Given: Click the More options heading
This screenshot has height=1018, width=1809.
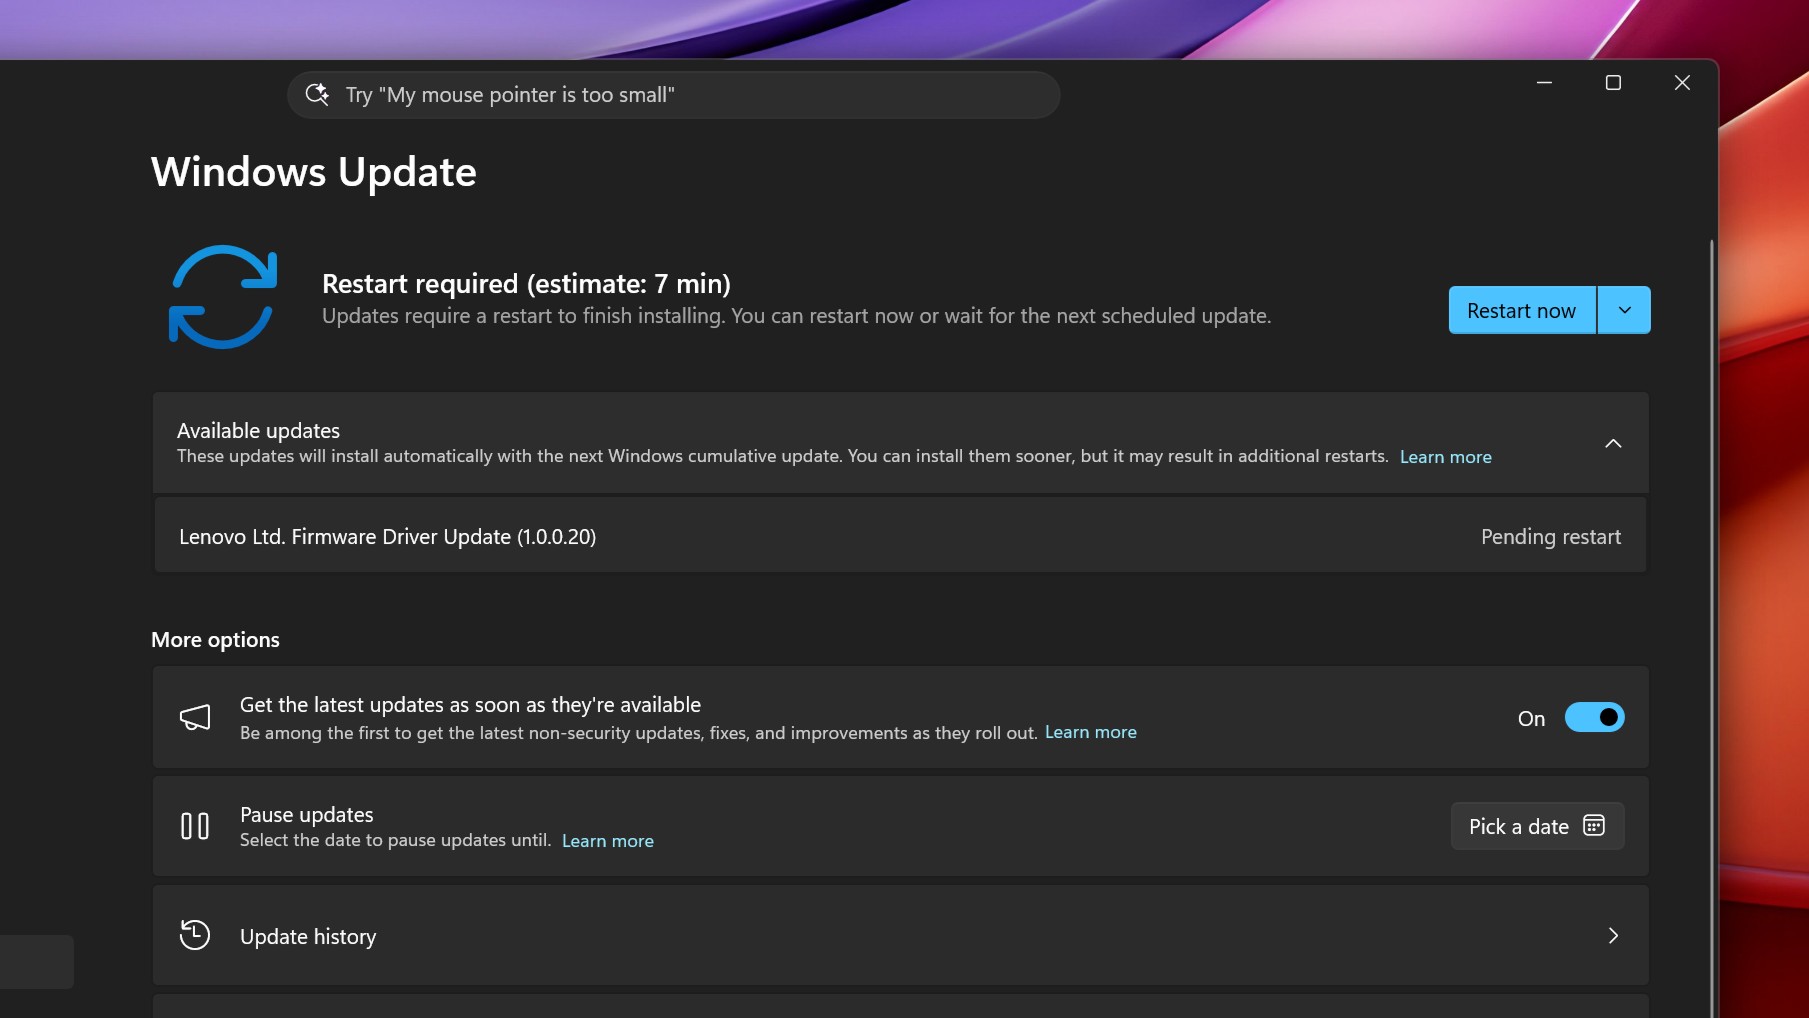Looking at the screenshot, I should point(215,640).
